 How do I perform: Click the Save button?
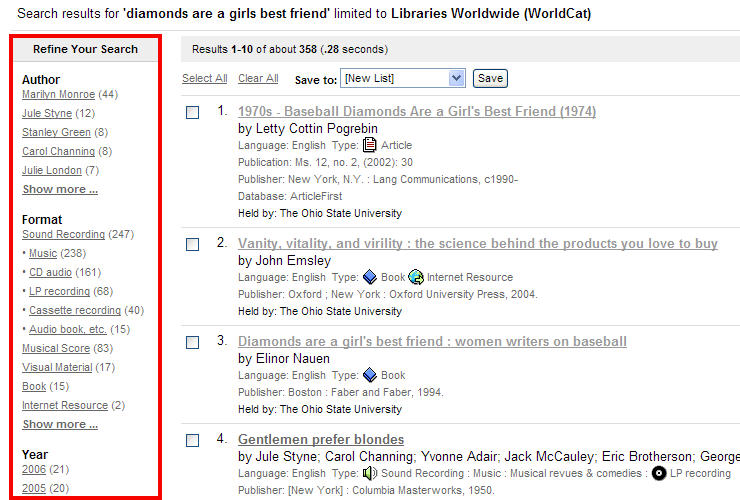490,78
